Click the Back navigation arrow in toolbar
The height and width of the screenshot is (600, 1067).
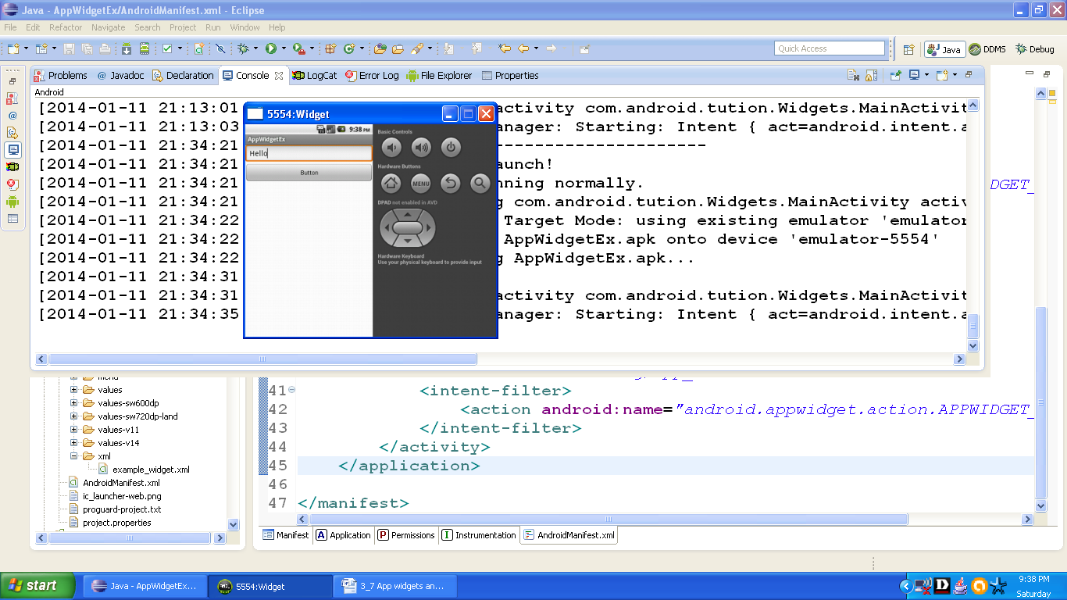pos(523,48)
